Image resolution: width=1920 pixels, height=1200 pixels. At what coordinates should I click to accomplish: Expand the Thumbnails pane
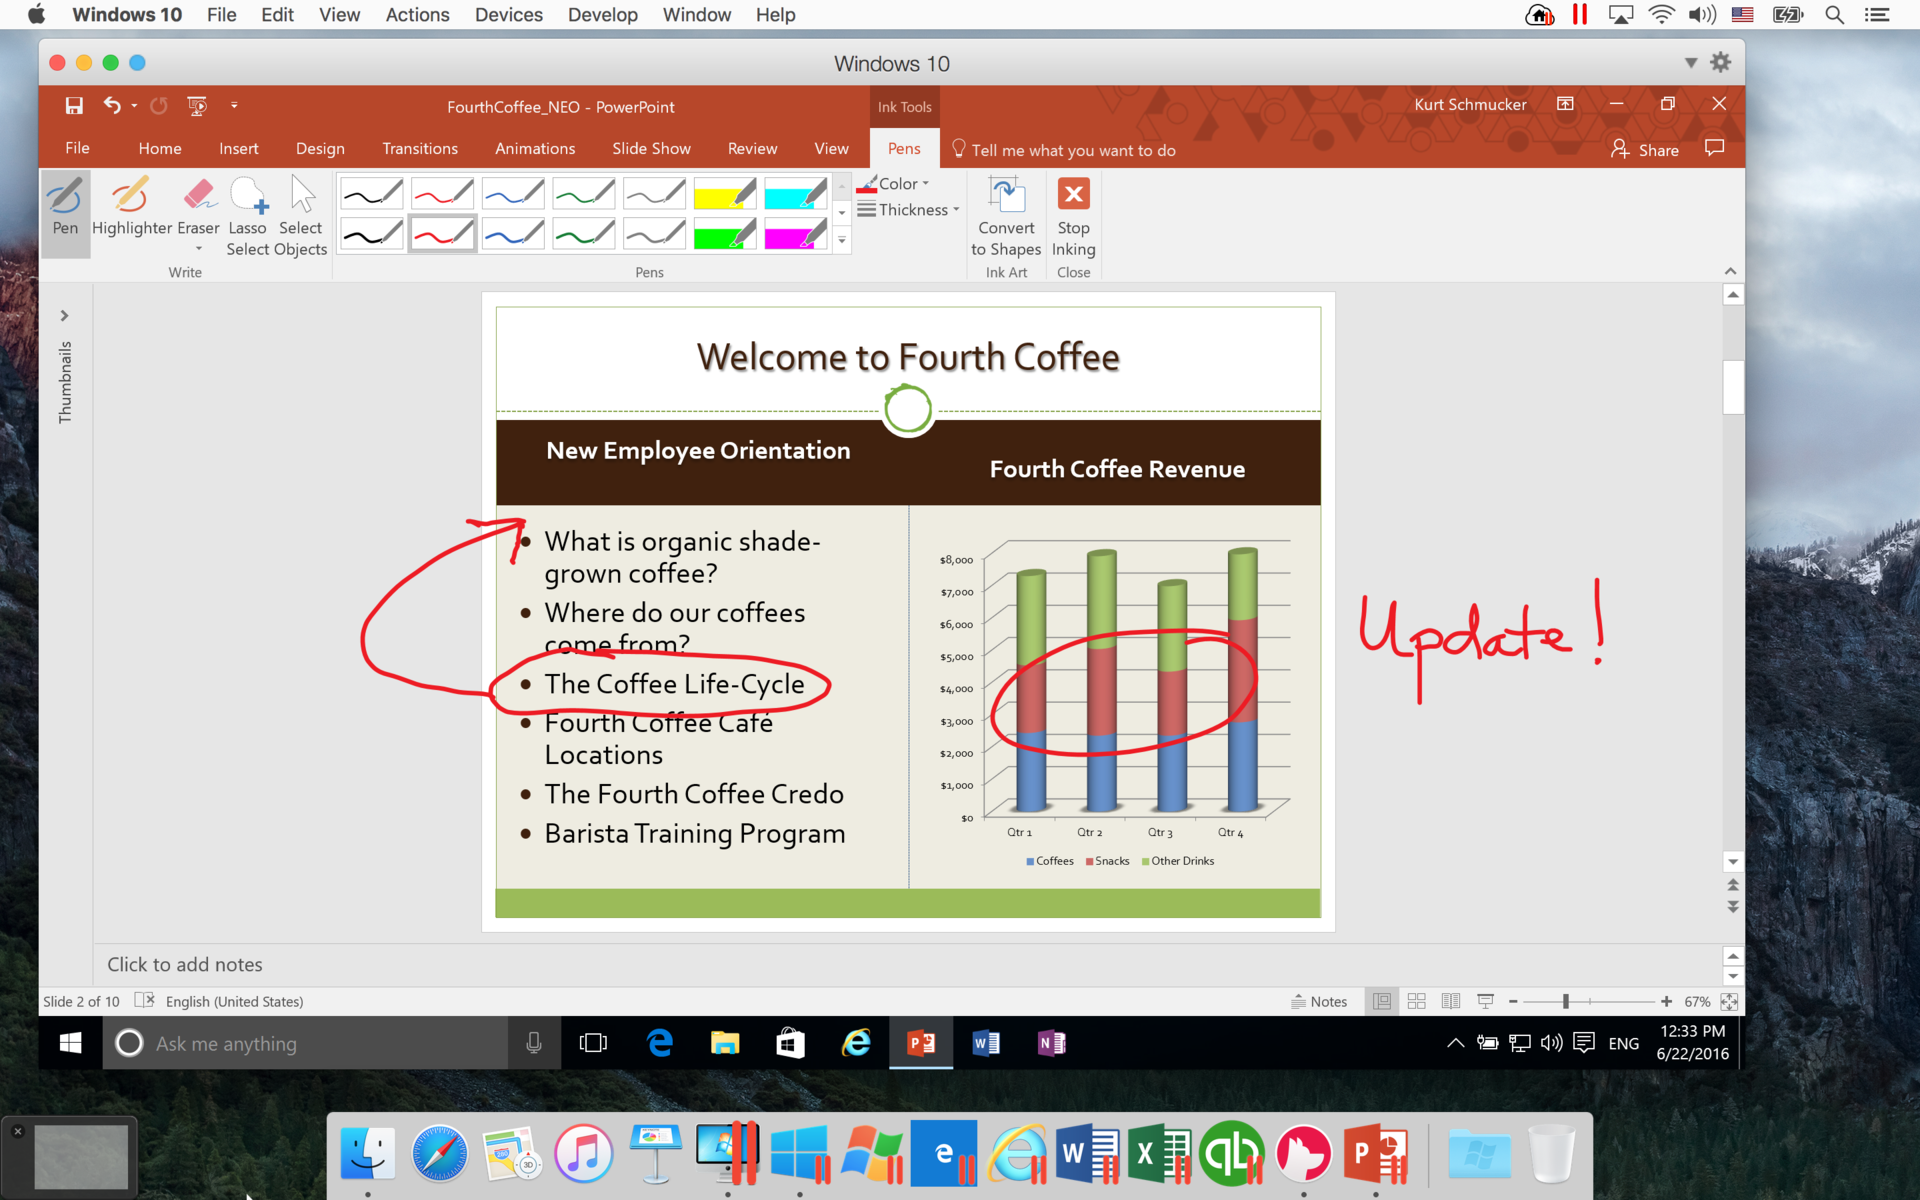coord(64,316)
